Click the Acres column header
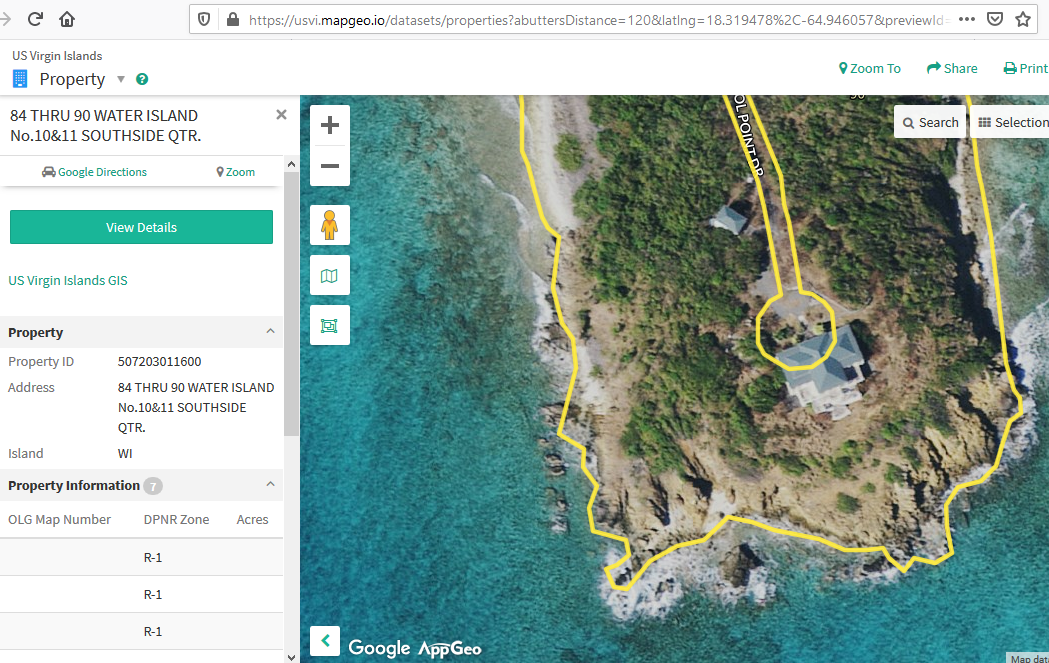This screenshot has height=663, width=1049. [252, 519]
